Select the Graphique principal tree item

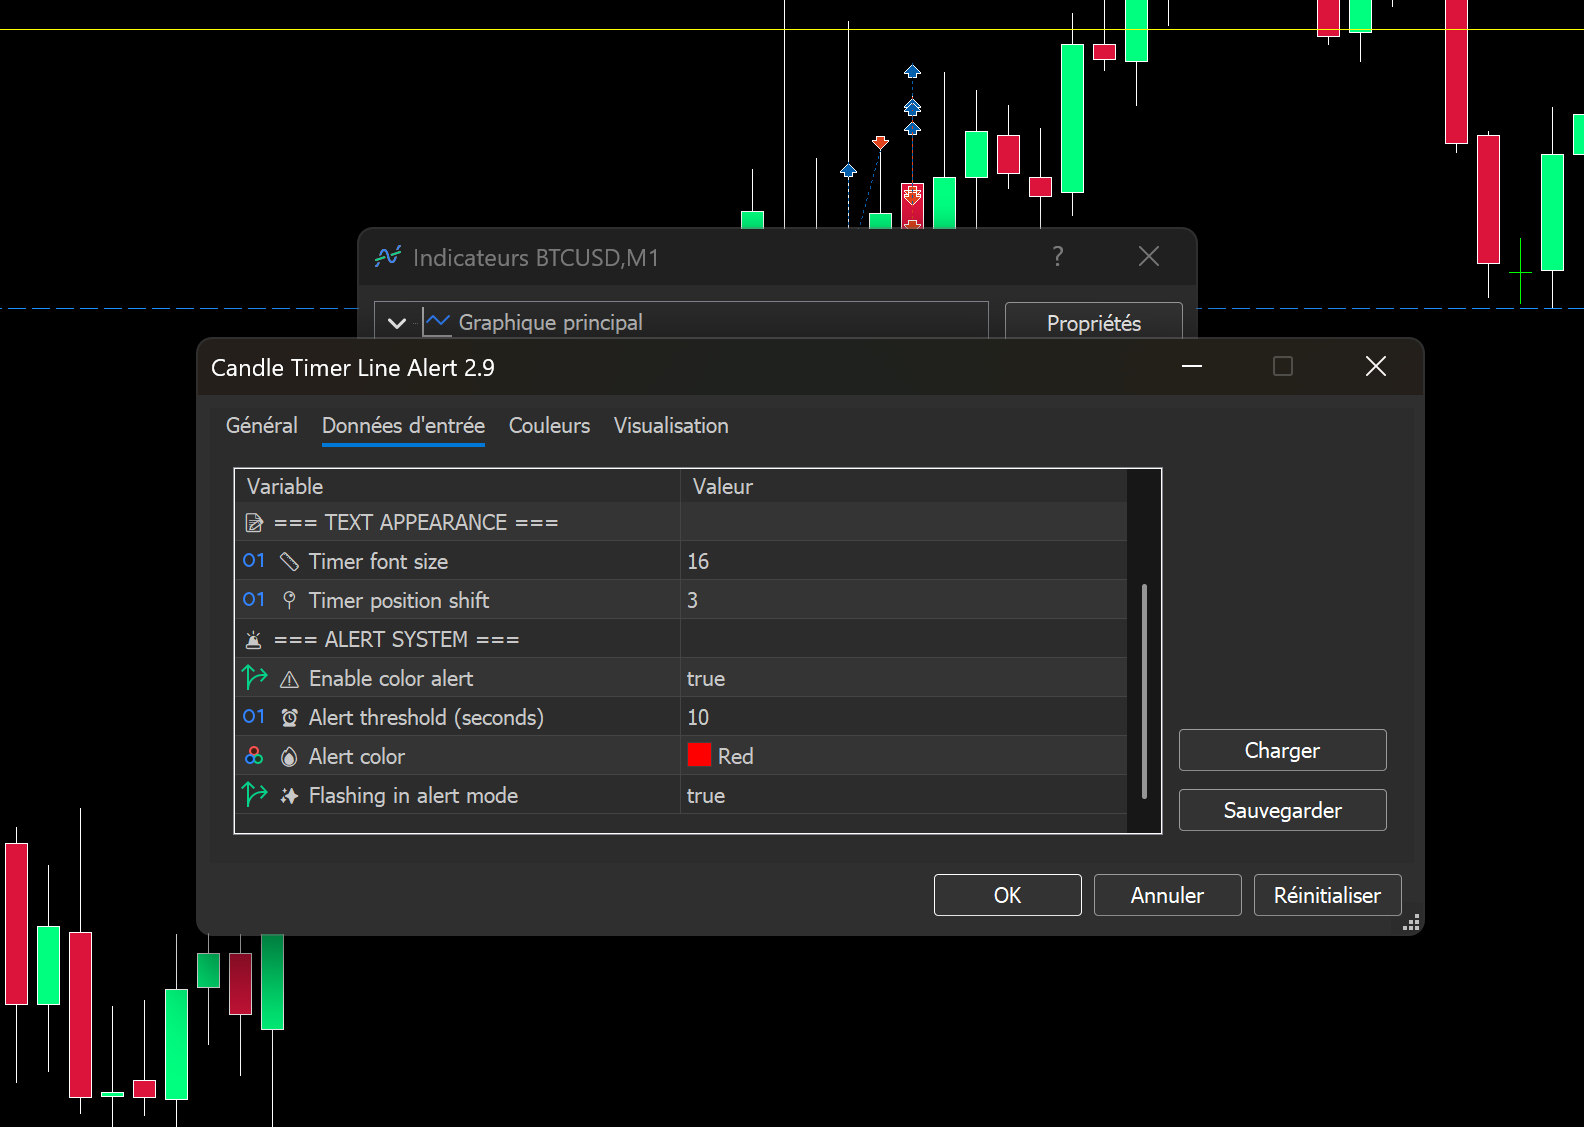(x=550, y=323)
